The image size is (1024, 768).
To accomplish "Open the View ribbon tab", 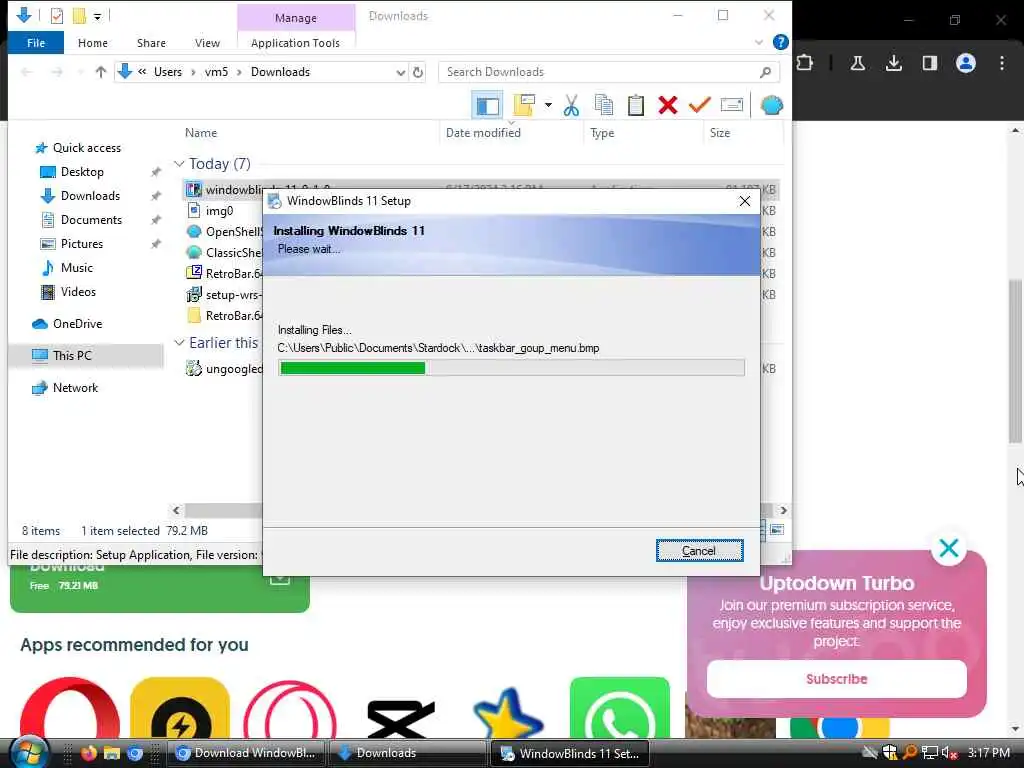I will click(207, 42).
